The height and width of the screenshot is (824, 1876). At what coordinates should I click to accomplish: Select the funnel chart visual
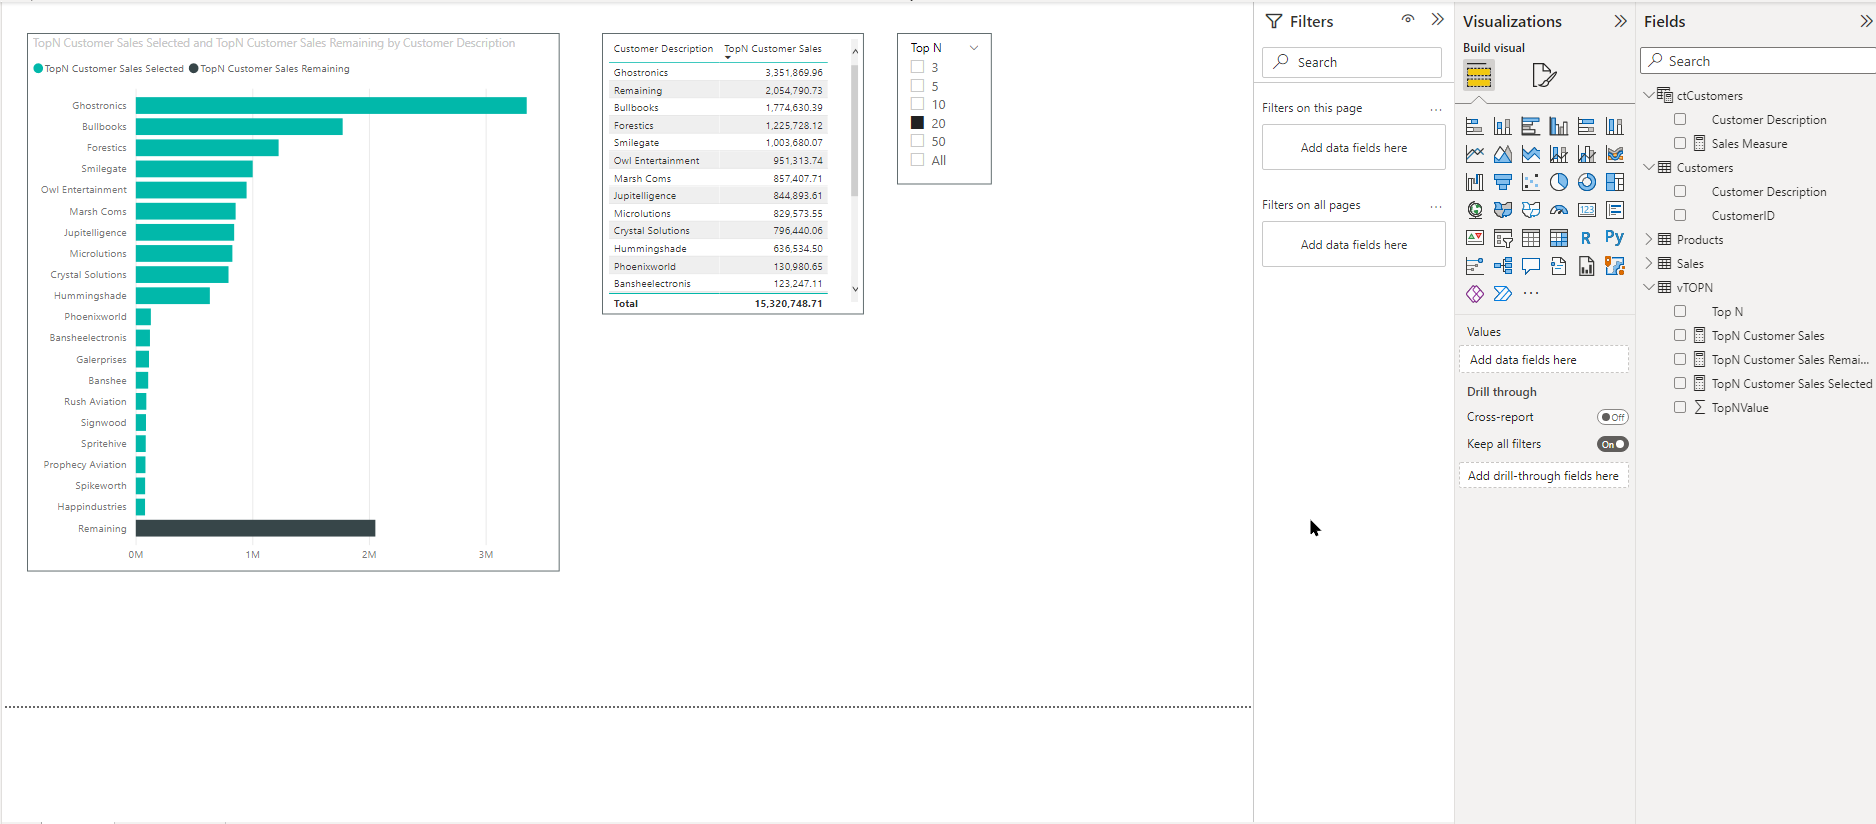(x=1502, y=182)
